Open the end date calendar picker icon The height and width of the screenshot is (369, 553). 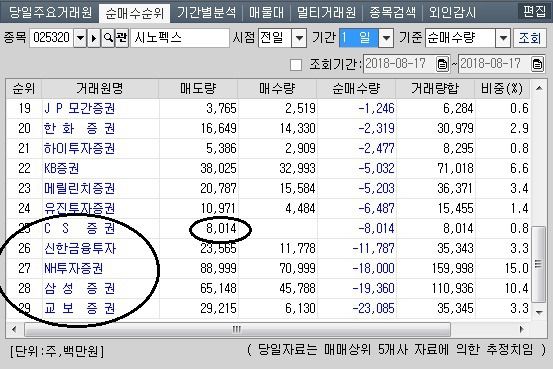click(537, 64)
